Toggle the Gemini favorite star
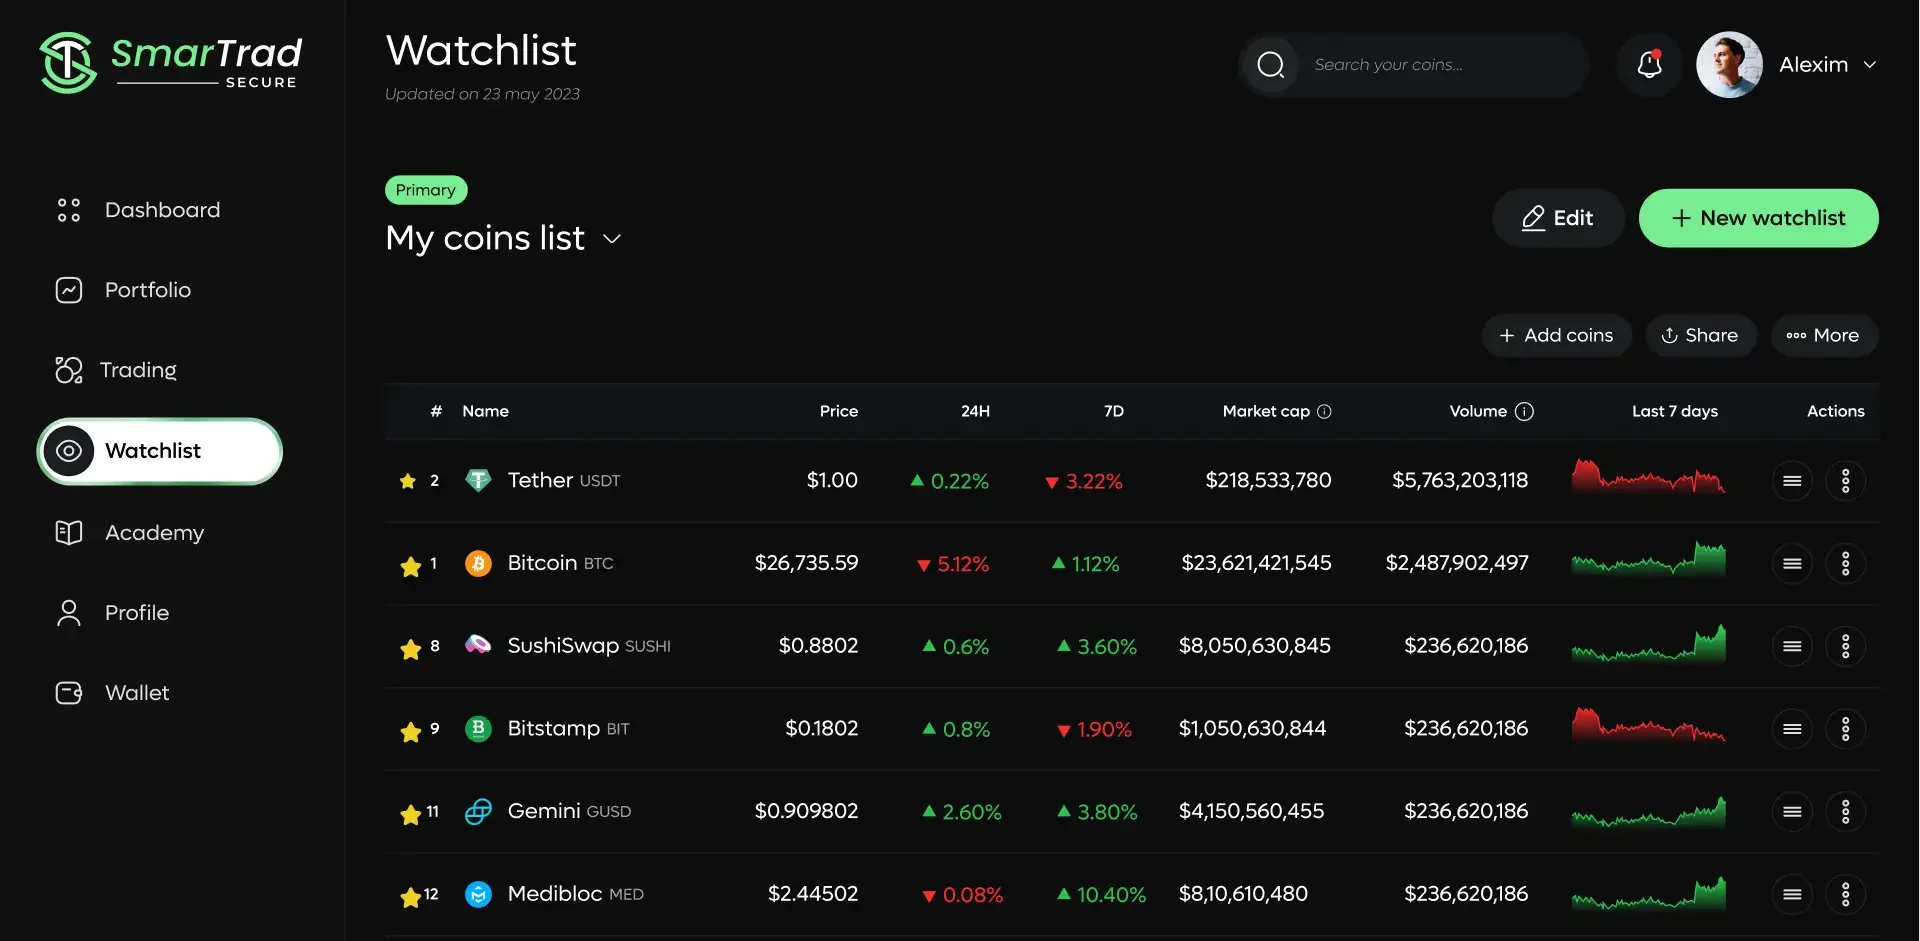Screen dimensions: 1920x941 pyautogui.click(x=410, y=815)
